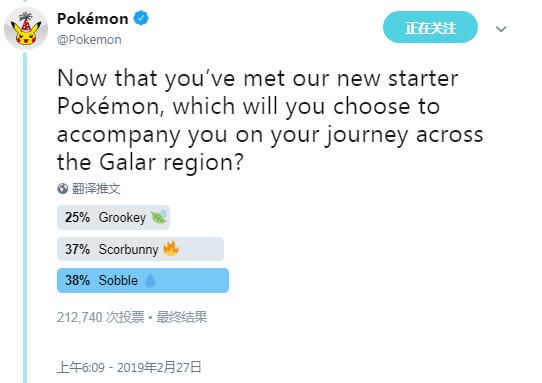Click the fire emoji next to Scorbunny
Image resolution: width=542 pixels, height=383 pixels.
point(171,249)
